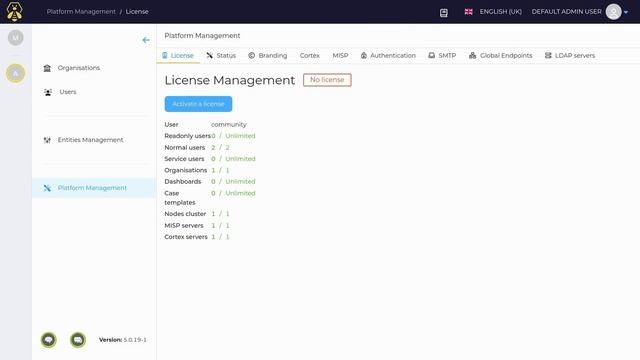Click Activate a license button

198,104
